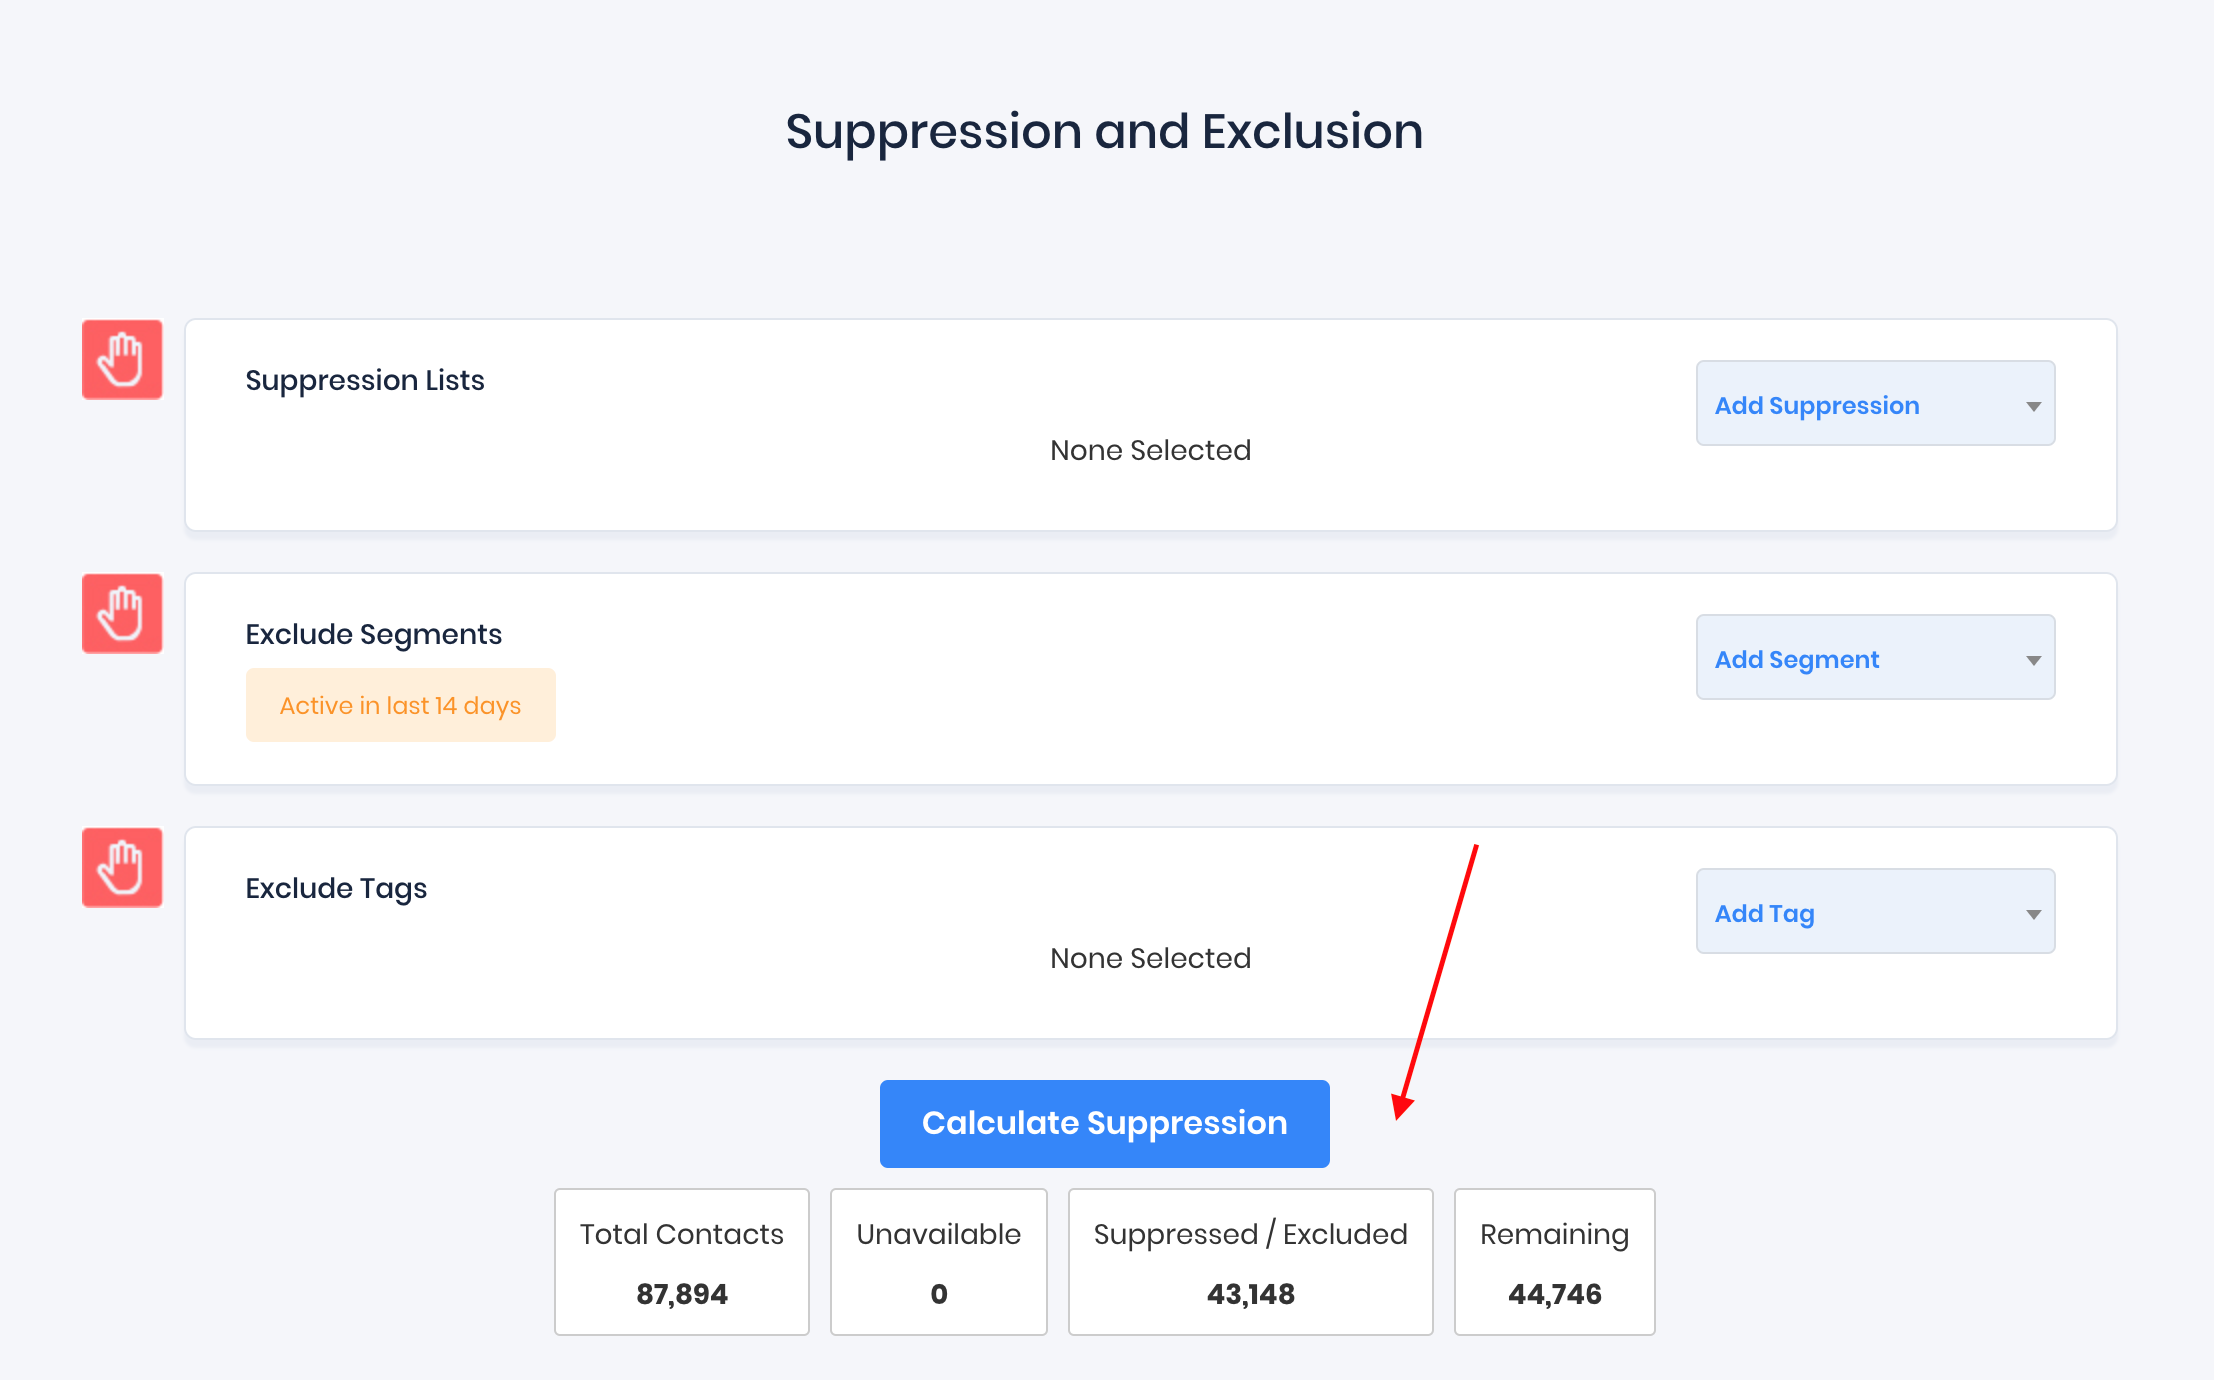Click the red hand icon beside Exclude Tags
Image resolution: width=2214 pixels, height=1380 pixels.
point(122,868)
